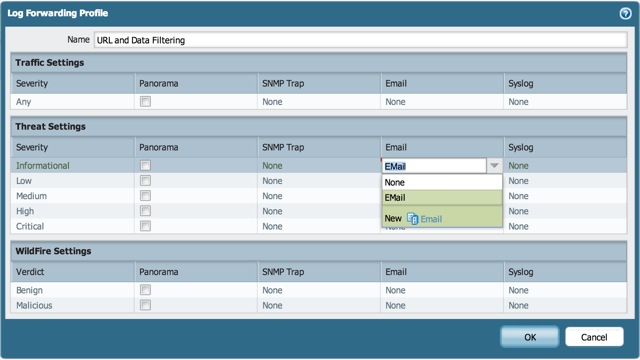Select the Medium severity row label
The image size is (640, 360).
(x=31, y=196)
